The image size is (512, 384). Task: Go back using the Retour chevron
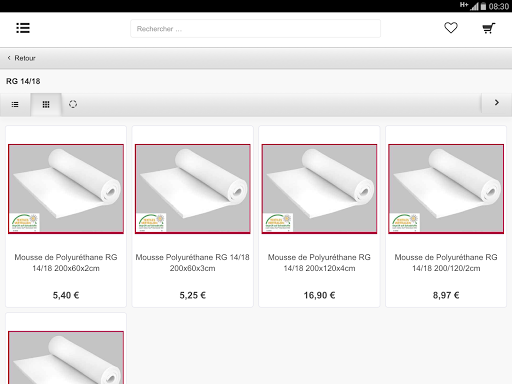(x=9, y=58)
